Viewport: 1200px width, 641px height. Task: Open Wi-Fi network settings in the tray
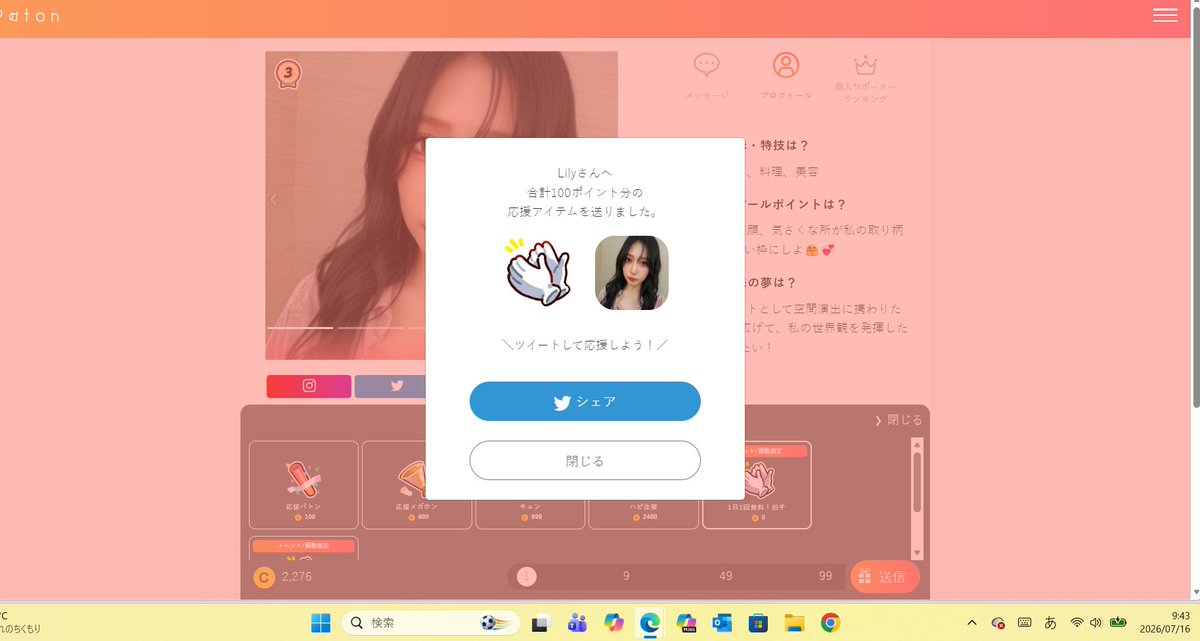pyautogui.click(x=1077, y=622)
